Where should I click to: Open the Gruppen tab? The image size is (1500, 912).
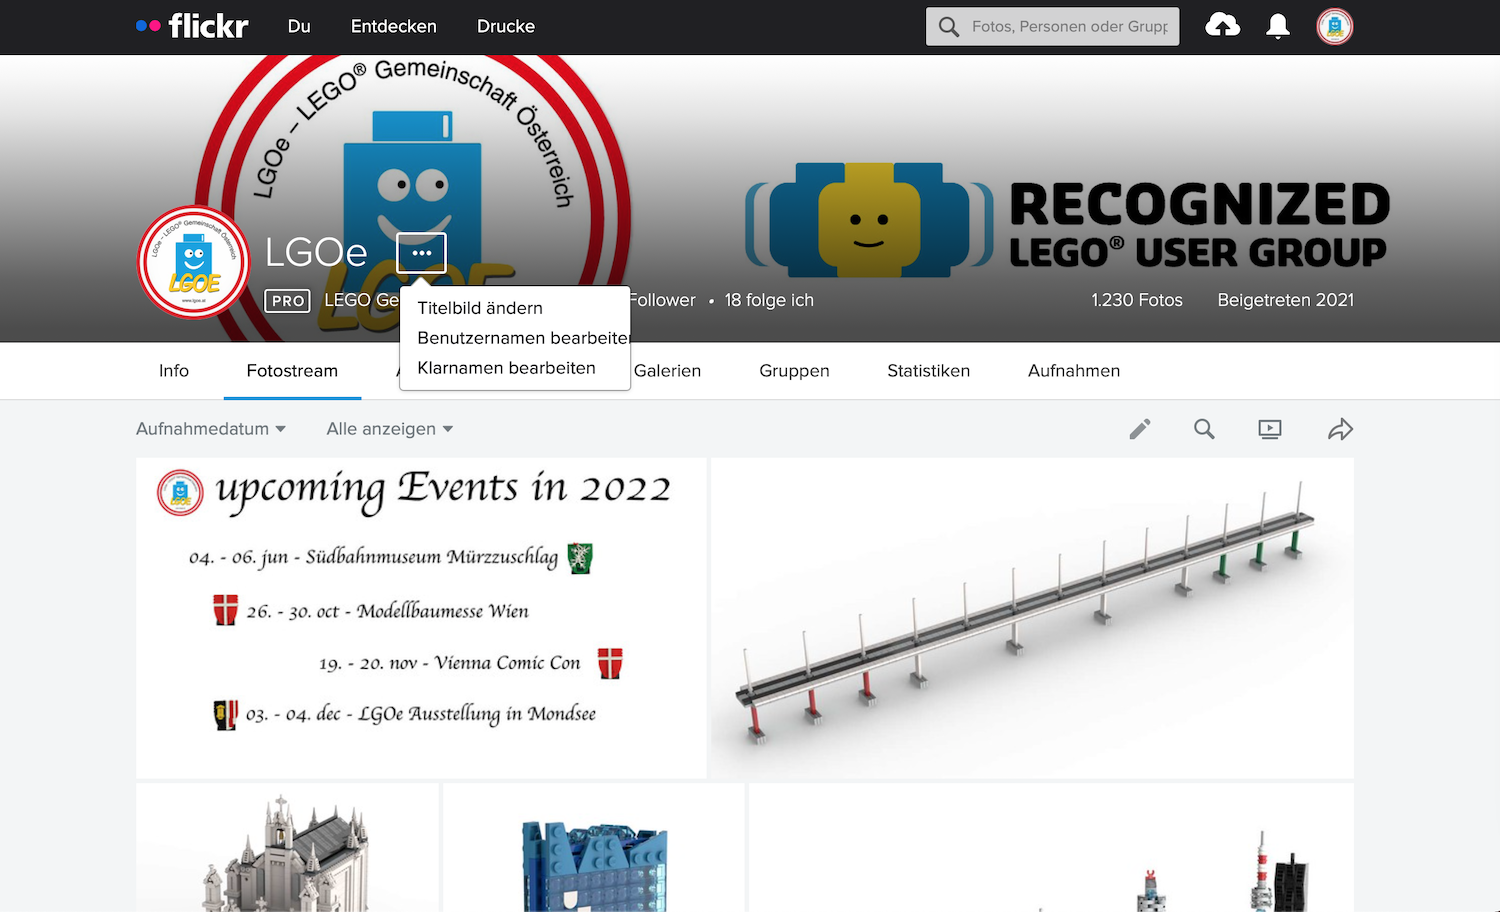click(794, 371)
